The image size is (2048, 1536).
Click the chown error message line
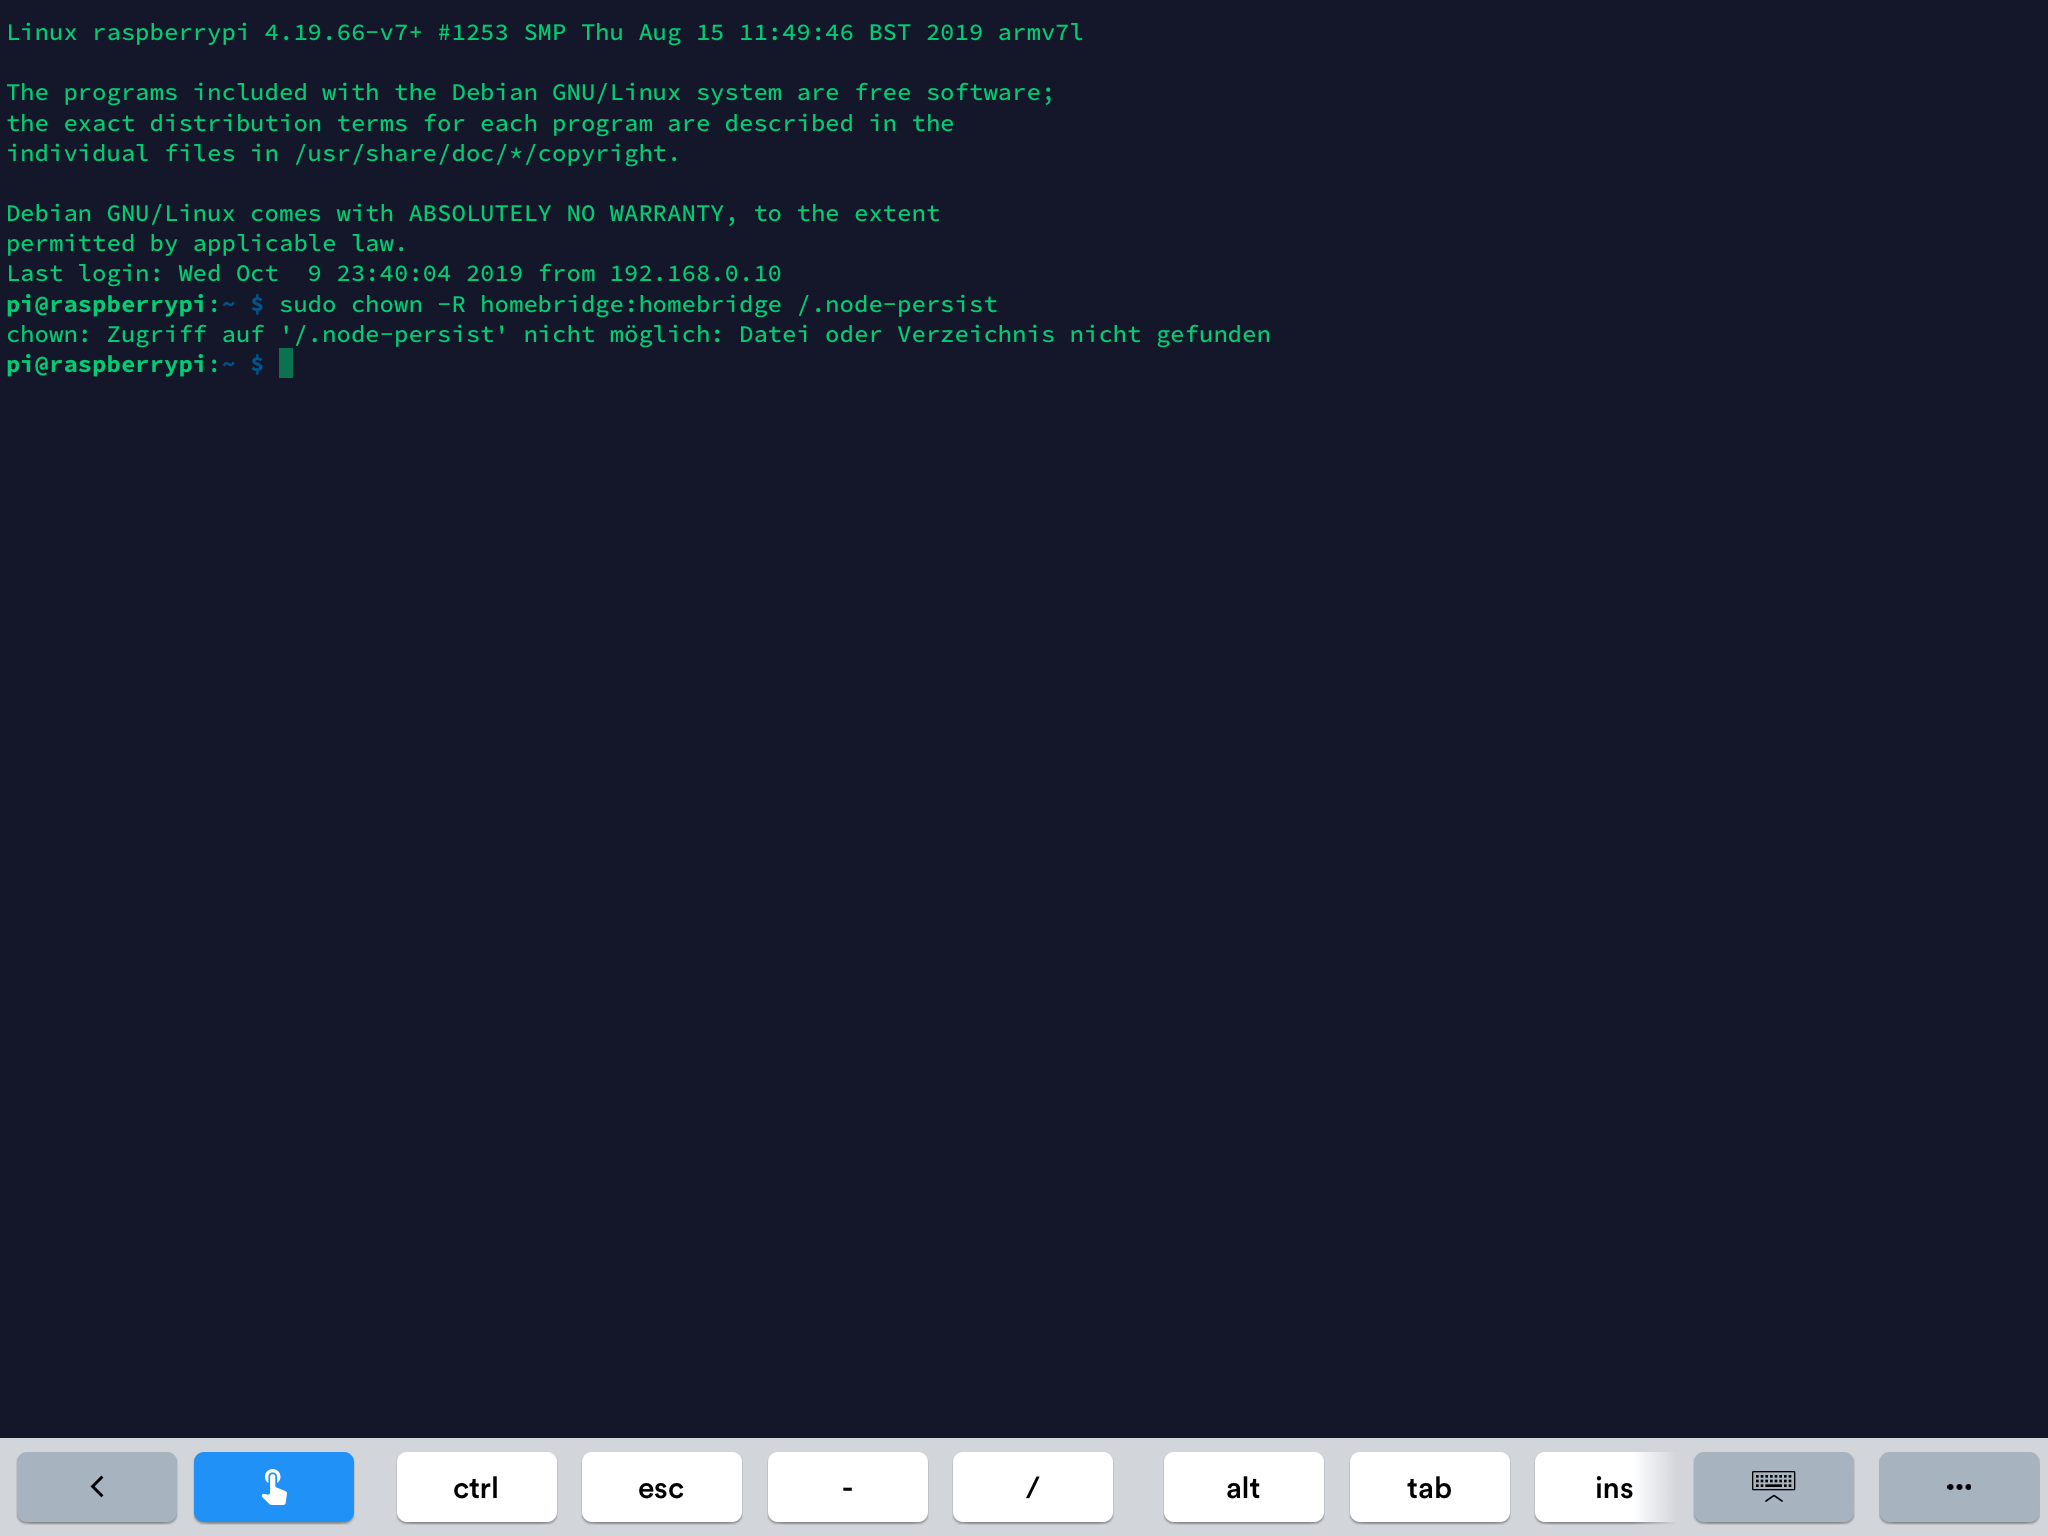coord(638,334)
